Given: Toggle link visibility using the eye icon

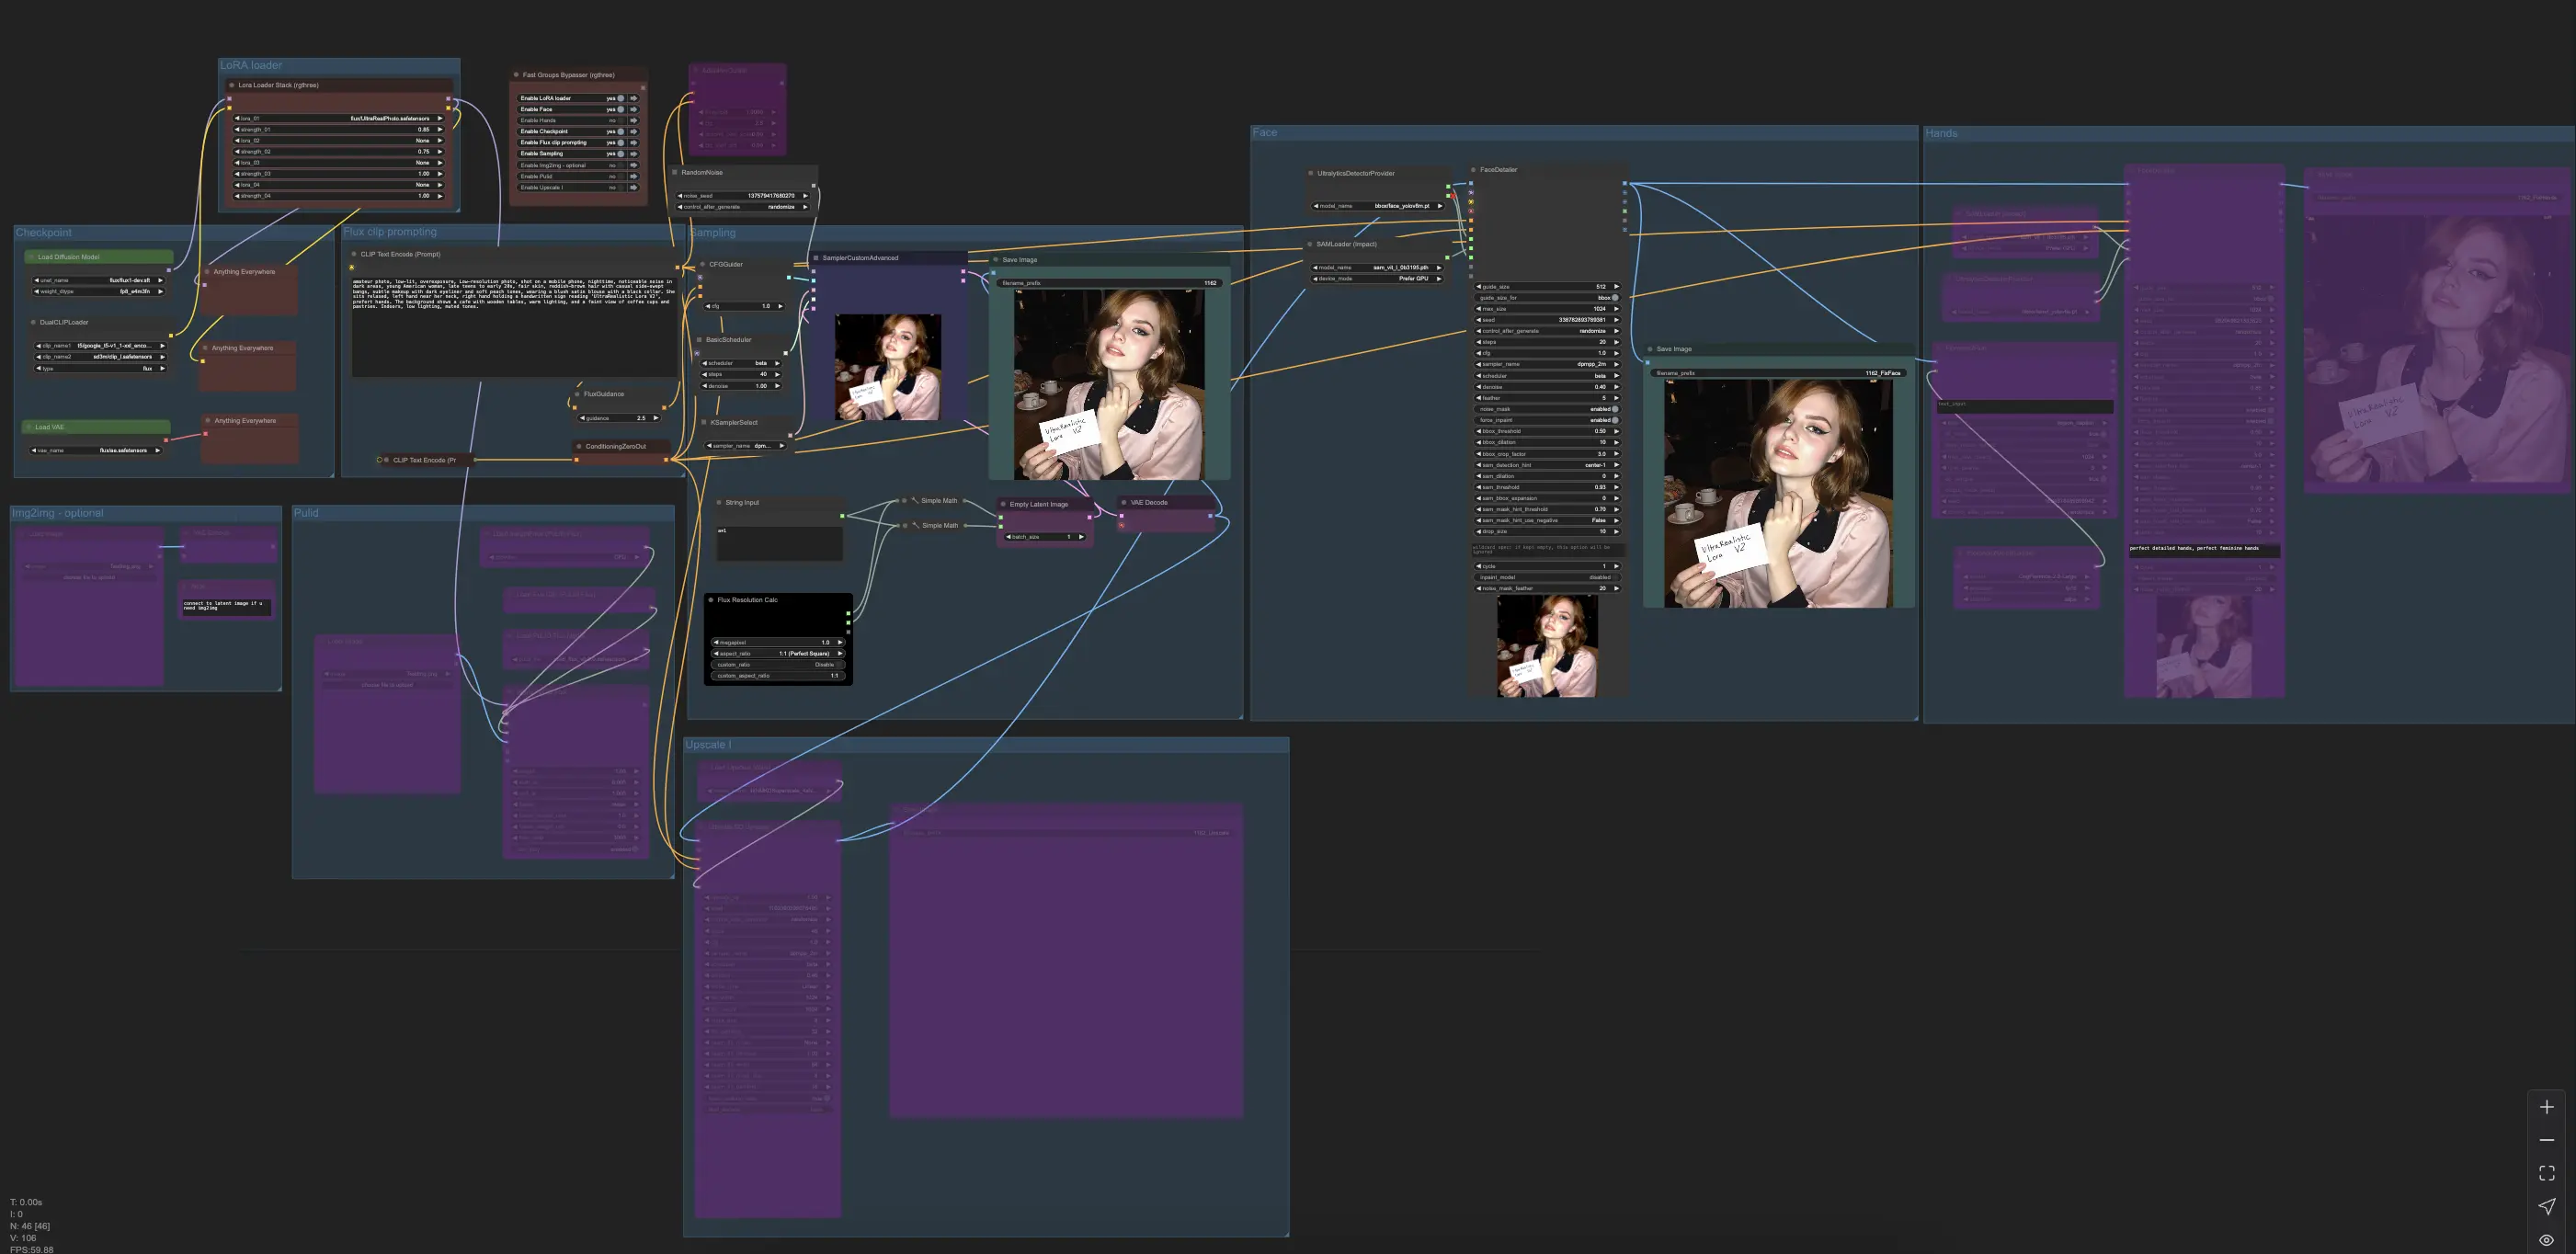Looking at the screenshot, I should [x=2546, y=1240].
